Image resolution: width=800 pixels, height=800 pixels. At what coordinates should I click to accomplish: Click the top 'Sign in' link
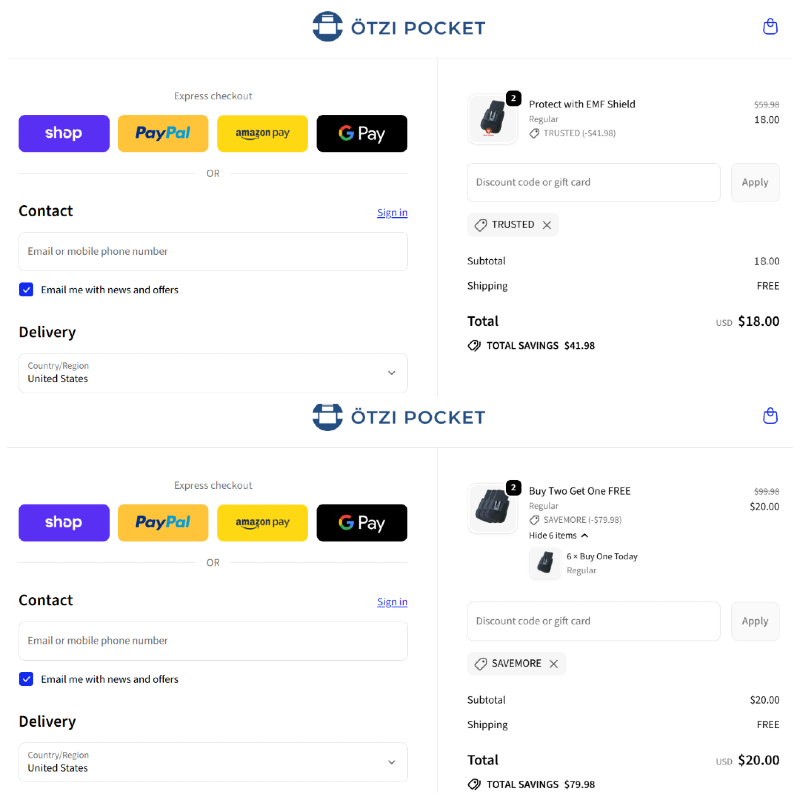click(392, 213)
